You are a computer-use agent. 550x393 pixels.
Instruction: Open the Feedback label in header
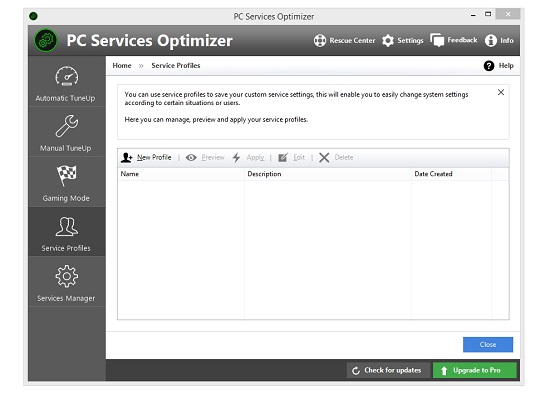coord(462,40)
